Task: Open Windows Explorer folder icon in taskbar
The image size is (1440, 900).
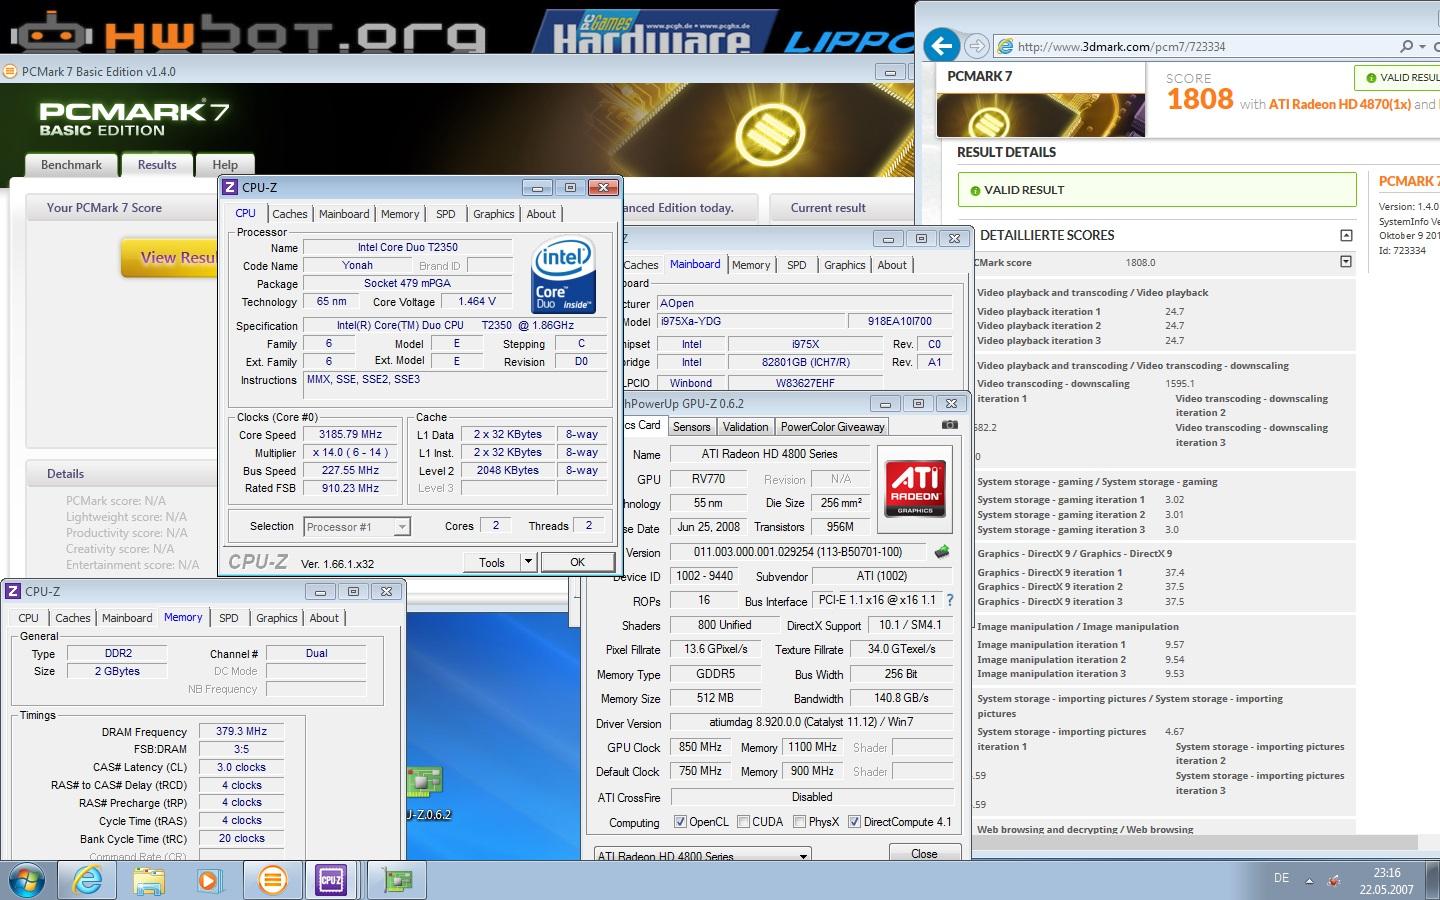Action: [149, 881]
